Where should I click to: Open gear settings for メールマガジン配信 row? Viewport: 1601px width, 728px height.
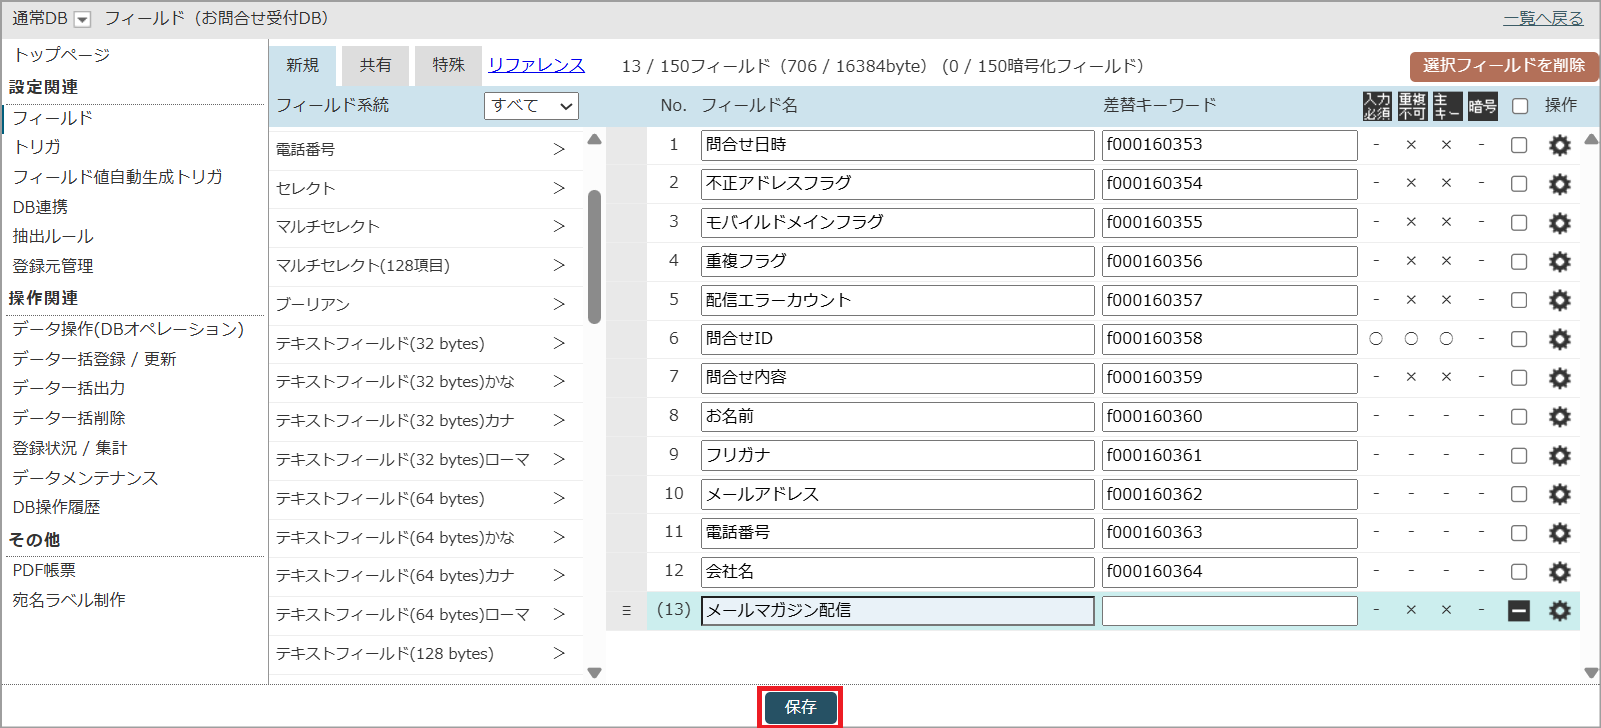[x=1559, y=611]
